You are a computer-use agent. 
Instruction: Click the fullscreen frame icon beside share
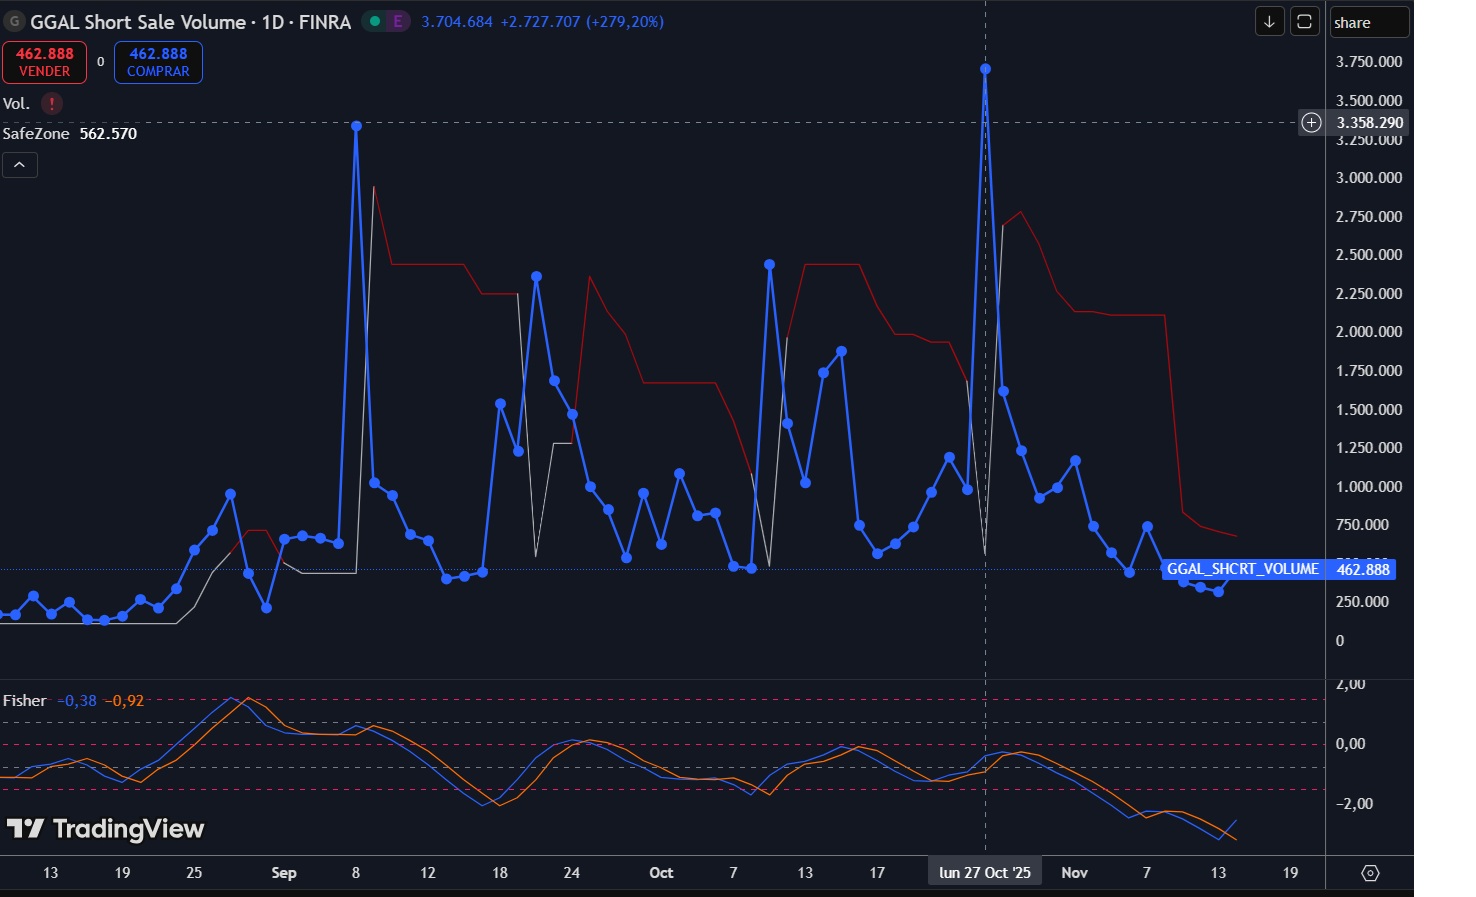[1304, 22]
